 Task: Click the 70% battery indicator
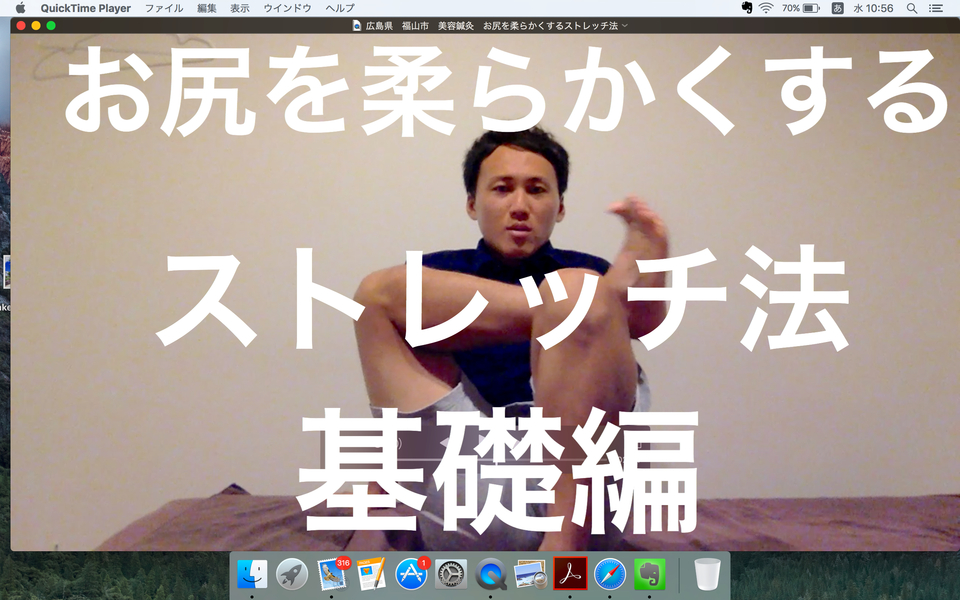[x=801, y=8]
